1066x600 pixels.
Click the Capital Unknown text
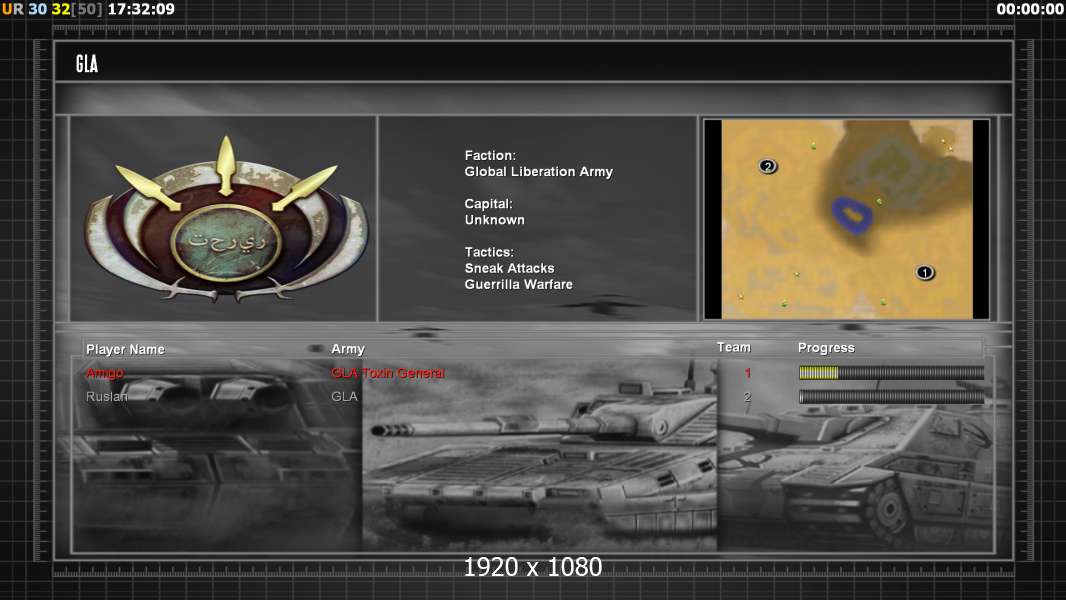pos(494,212)
